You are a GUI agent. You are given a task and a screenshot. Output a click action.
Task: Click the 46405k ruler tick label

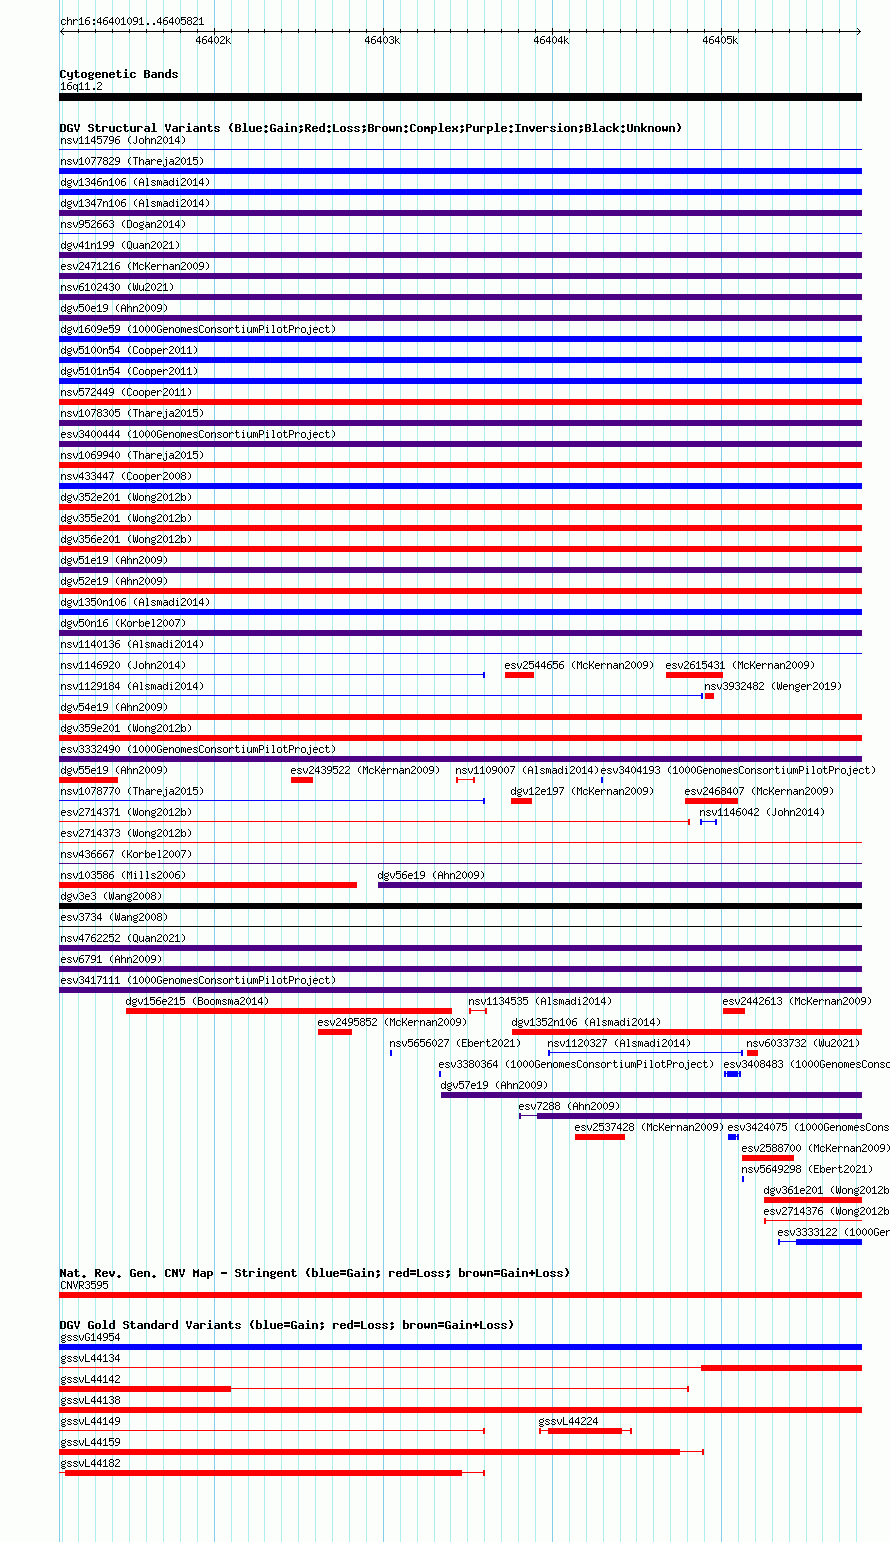point(720,40)
